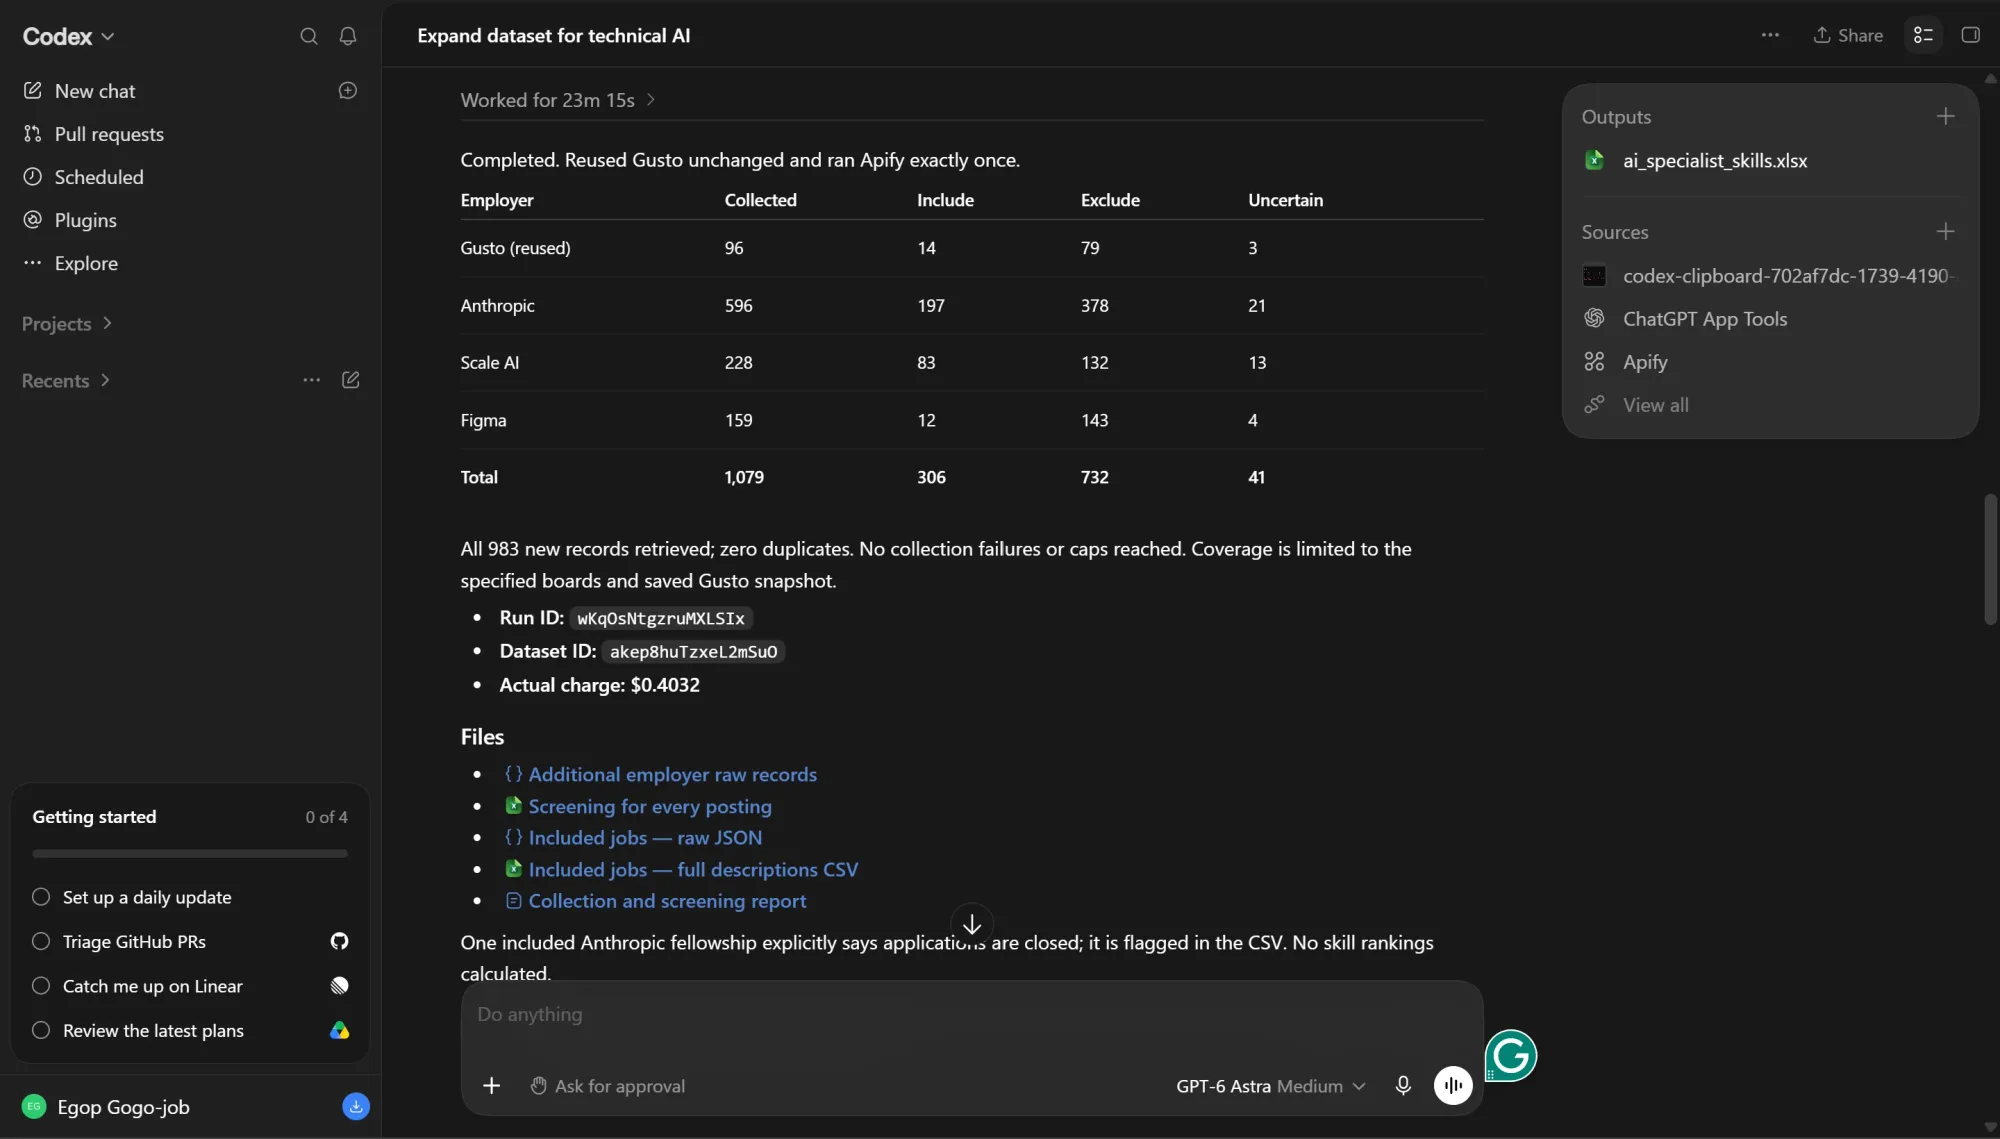
Task: Select the Catch me up on Linear radio
Action: [x=41, y=986]
